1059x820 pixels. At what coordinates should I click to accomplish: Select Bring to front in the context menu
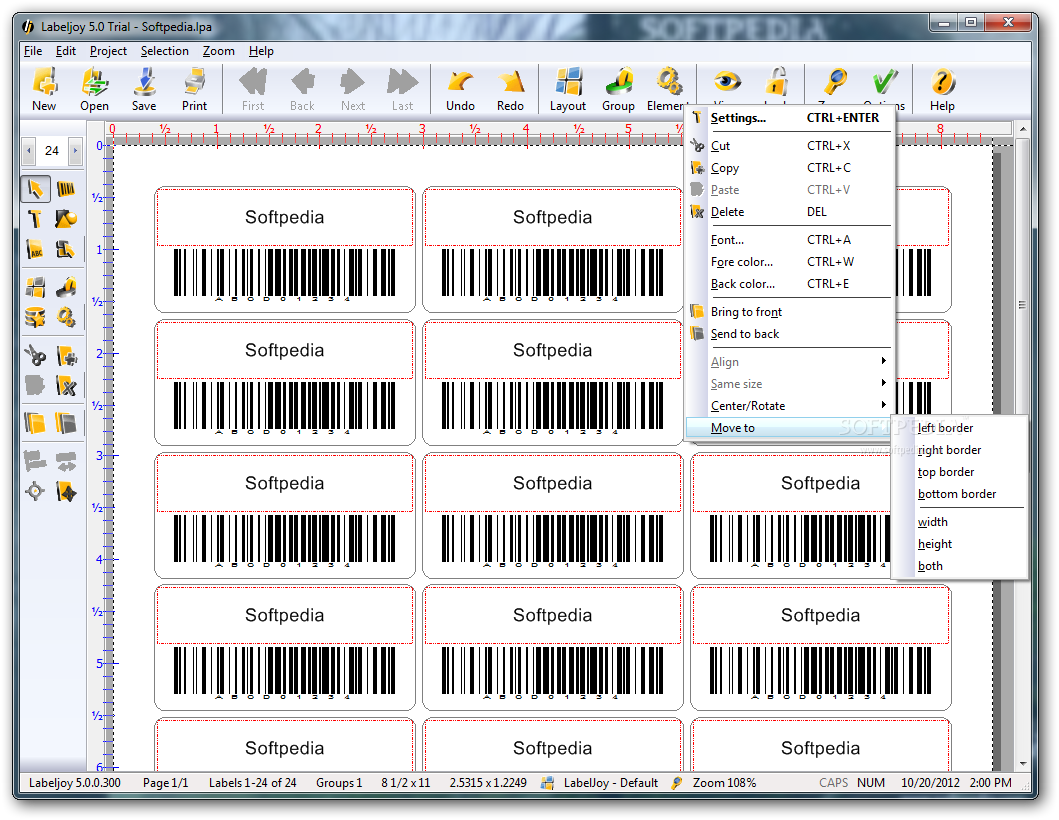point(788,312)
